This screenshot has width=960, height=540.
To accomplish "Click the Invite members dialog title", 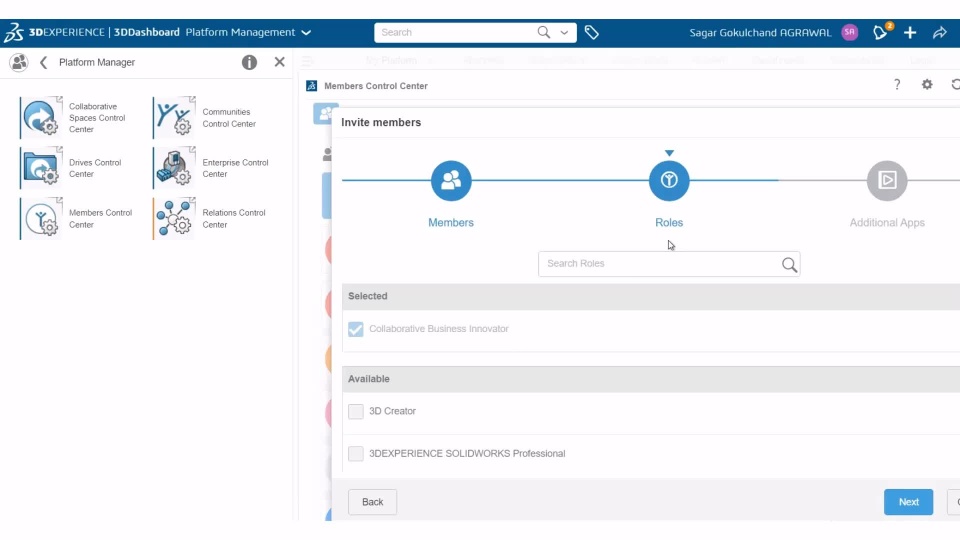I will [381, 122].
